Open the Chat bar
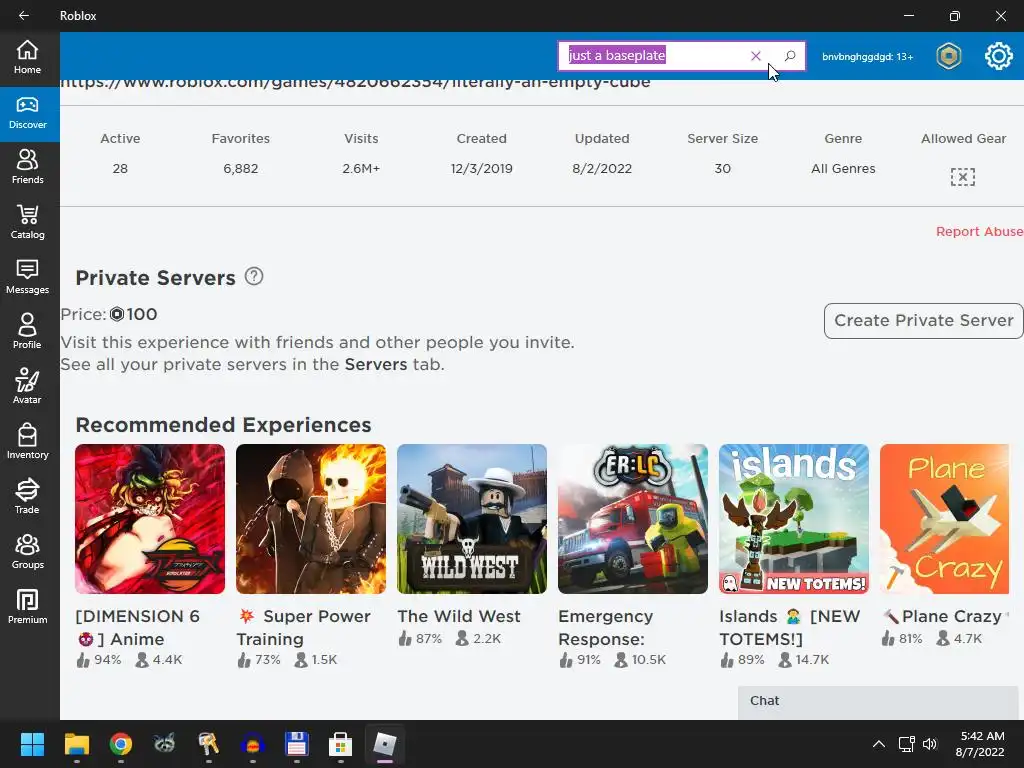1024x768 pixels. point(878,701)
